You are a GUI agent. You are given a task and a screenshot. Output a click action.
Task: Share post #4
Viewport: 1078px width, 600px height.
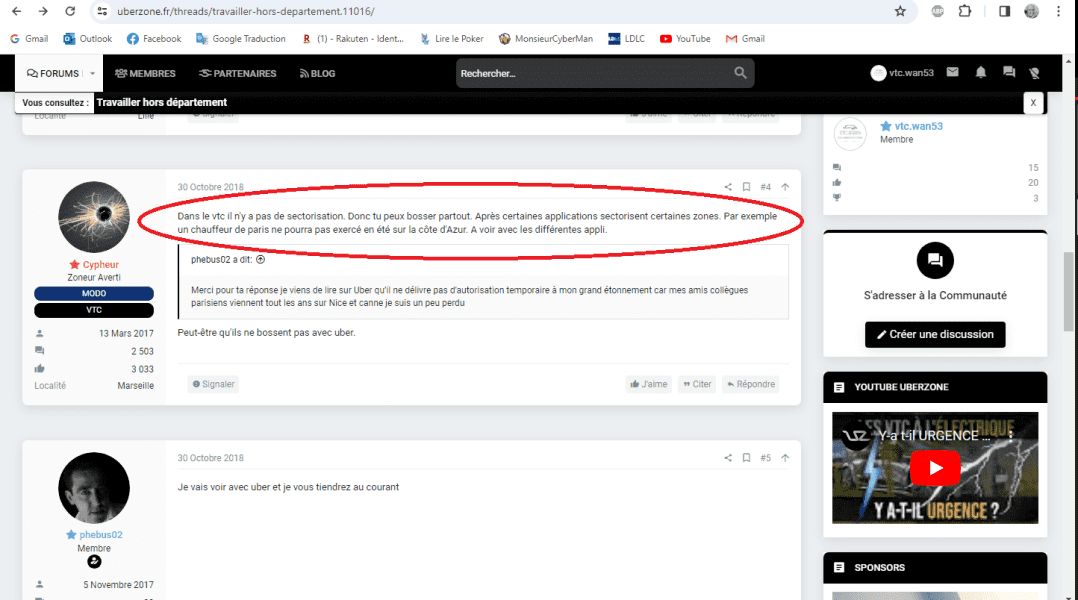[x=728, y=187]
